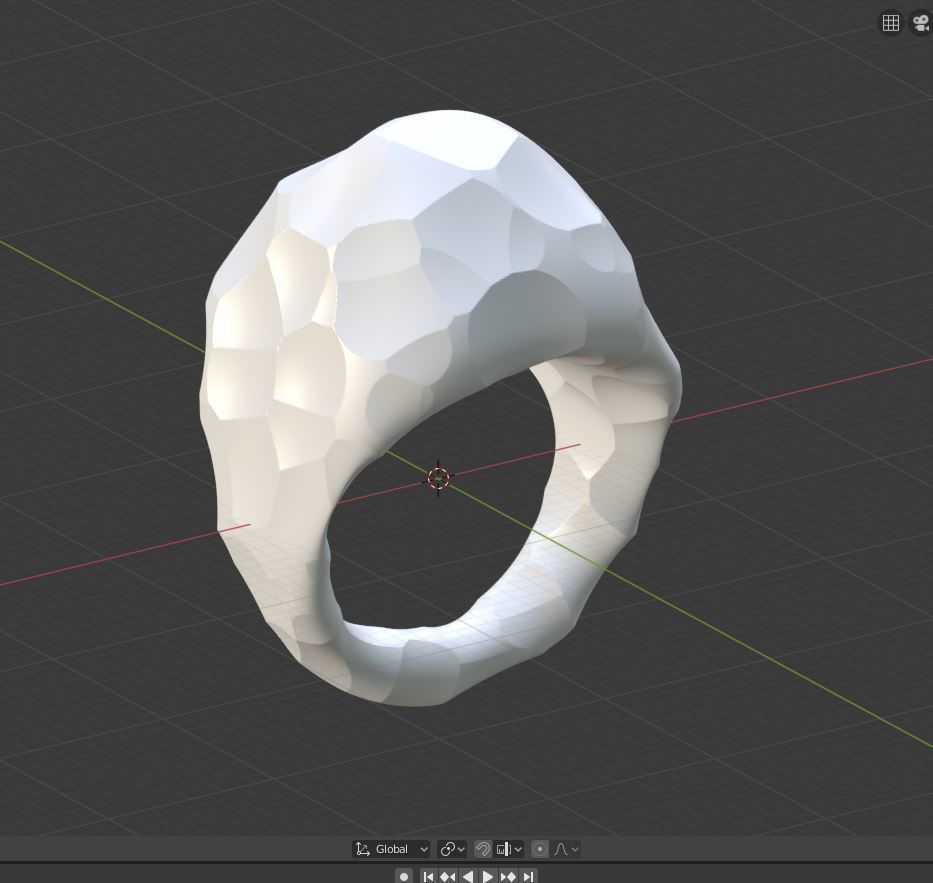Toggle snapping magnet button
The height and width of the screenshot is (883, 933).
[x=483, y=849]
